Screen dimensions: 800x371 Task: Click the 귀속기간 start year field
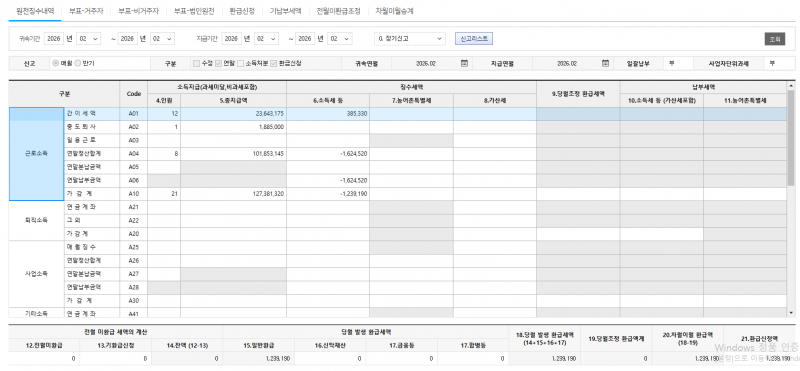coord(54,38)
